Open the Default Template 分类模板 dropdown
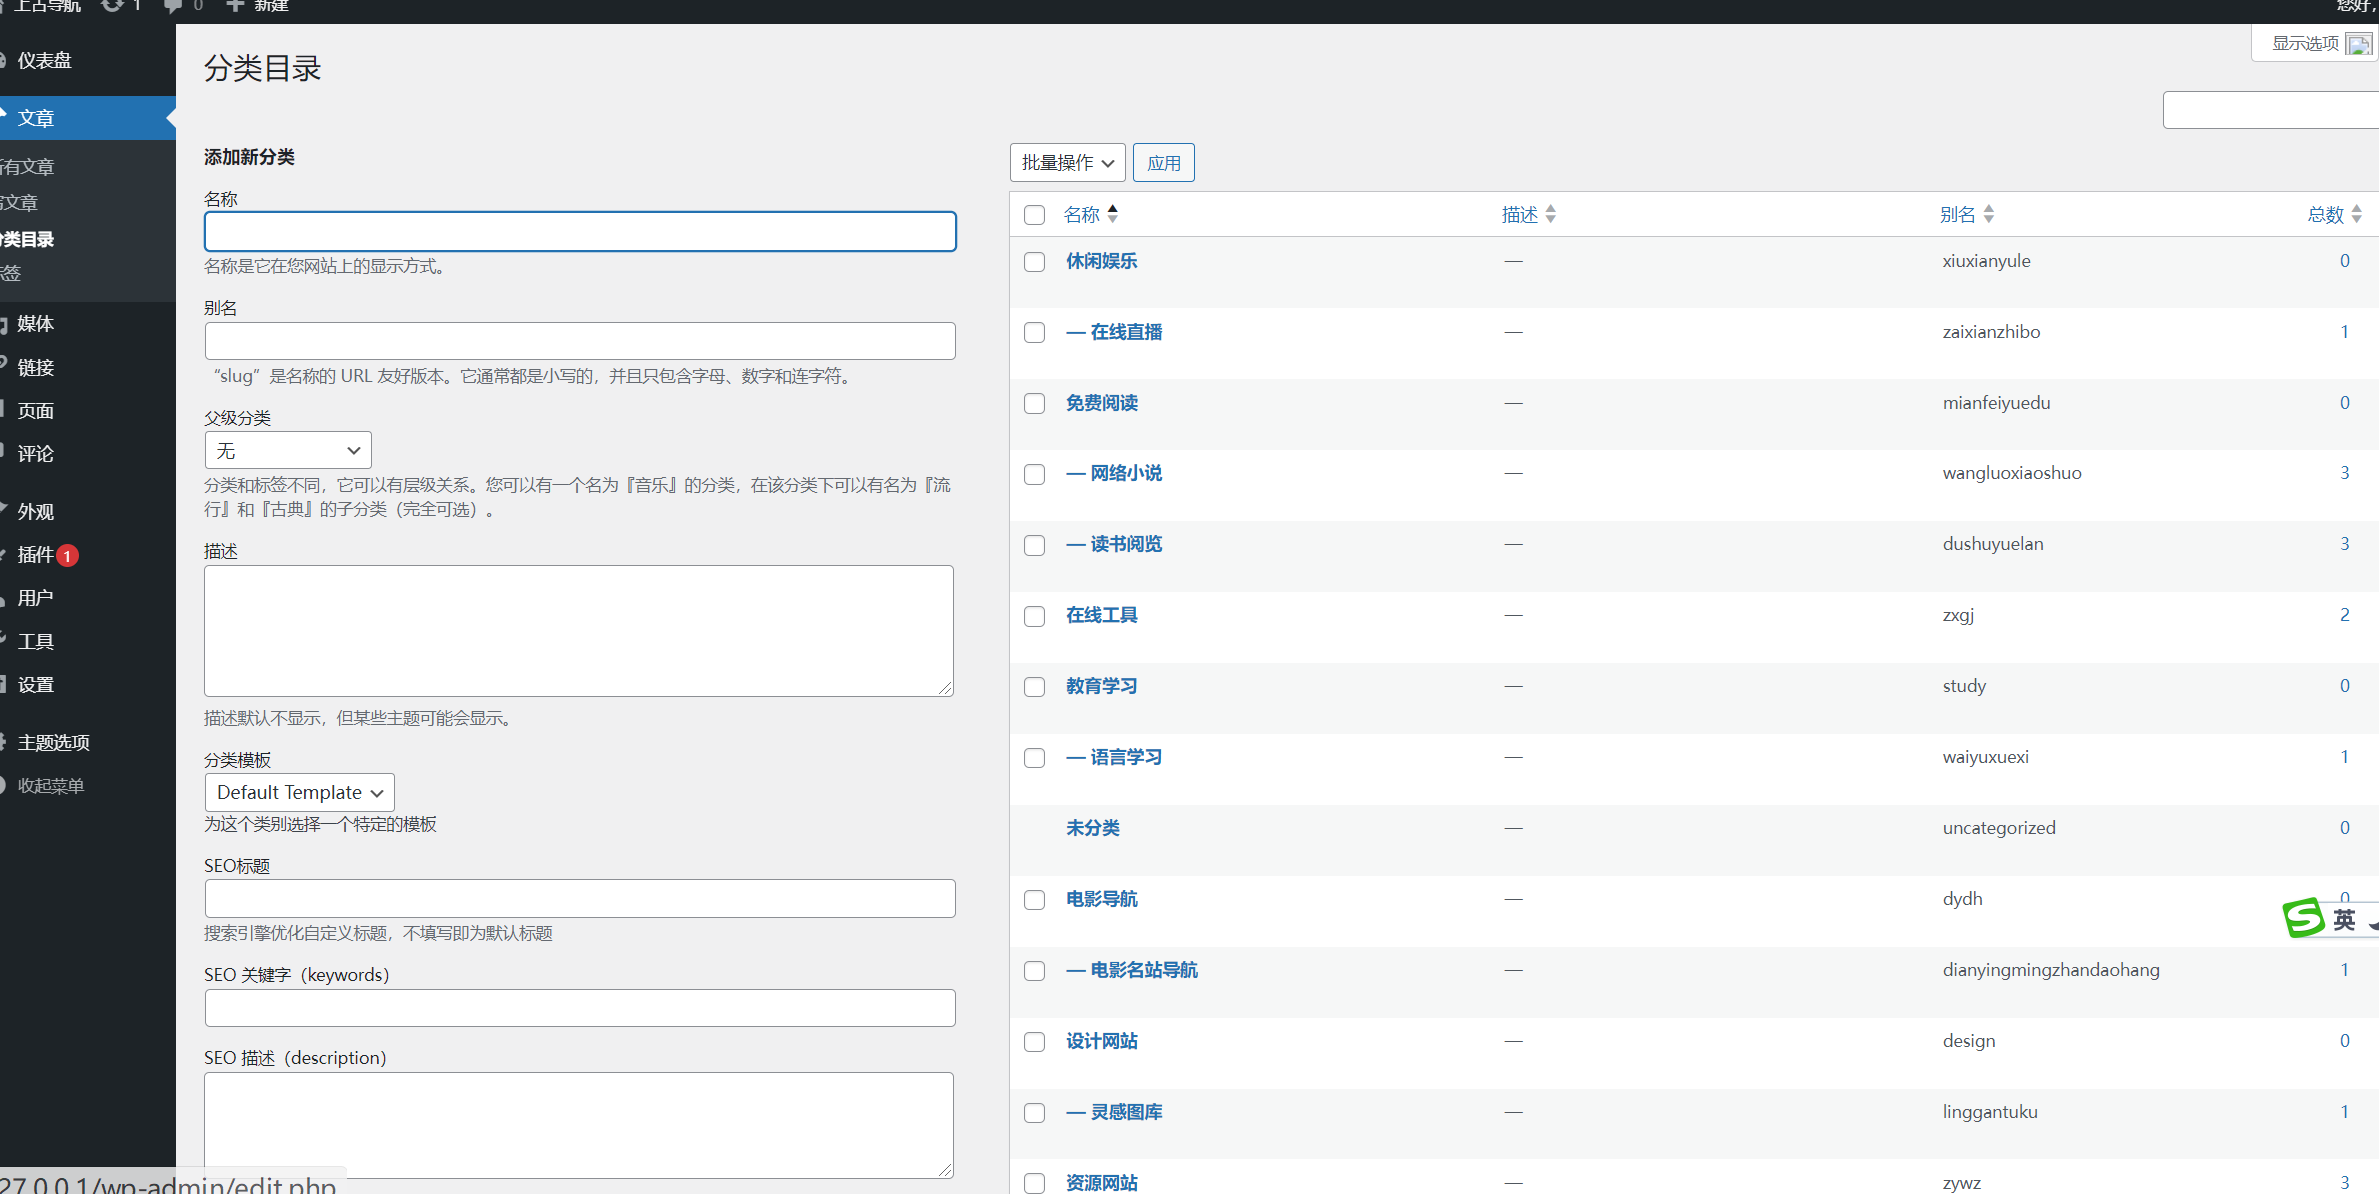Viewport: 2379px width, 1194px height. point(298,792)
